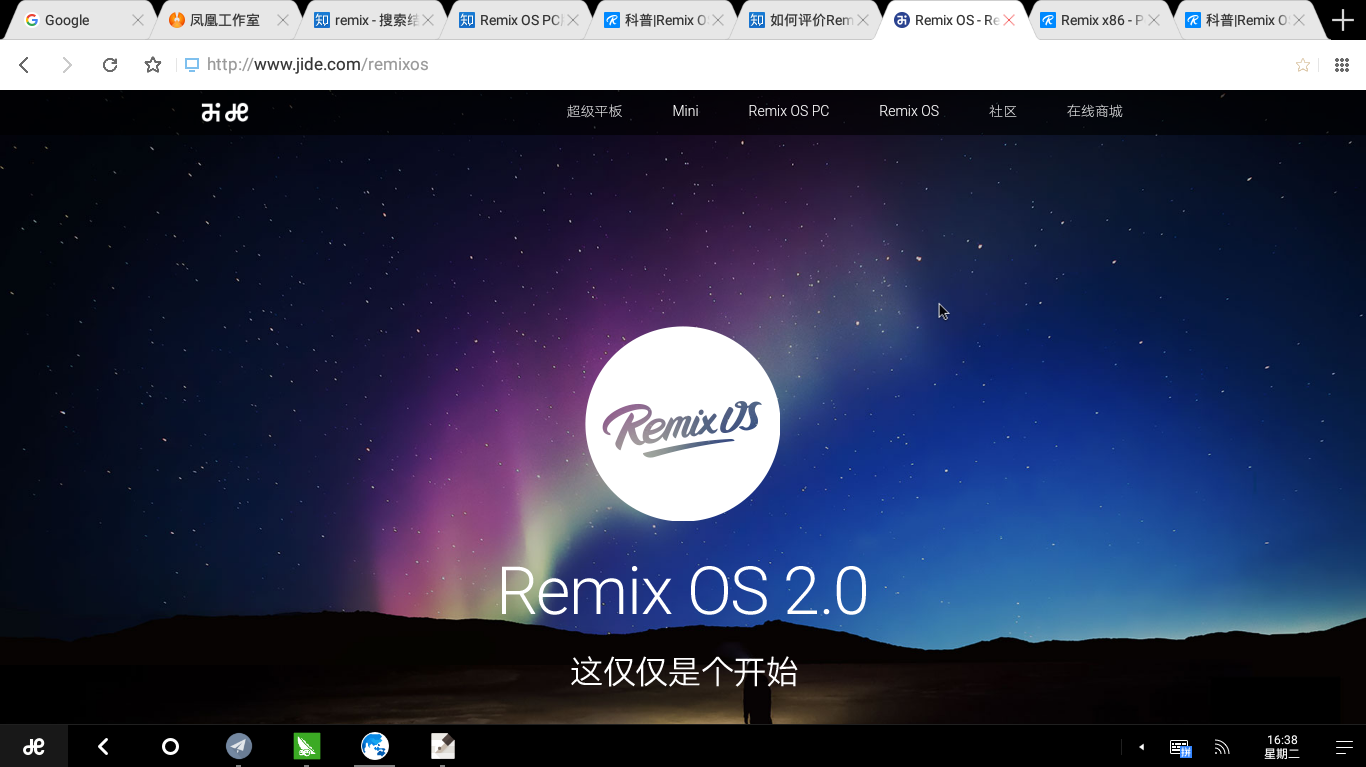Launch the Telegram paper-plane app from taskbar
Screen dimensions: 1366x767
239,746
